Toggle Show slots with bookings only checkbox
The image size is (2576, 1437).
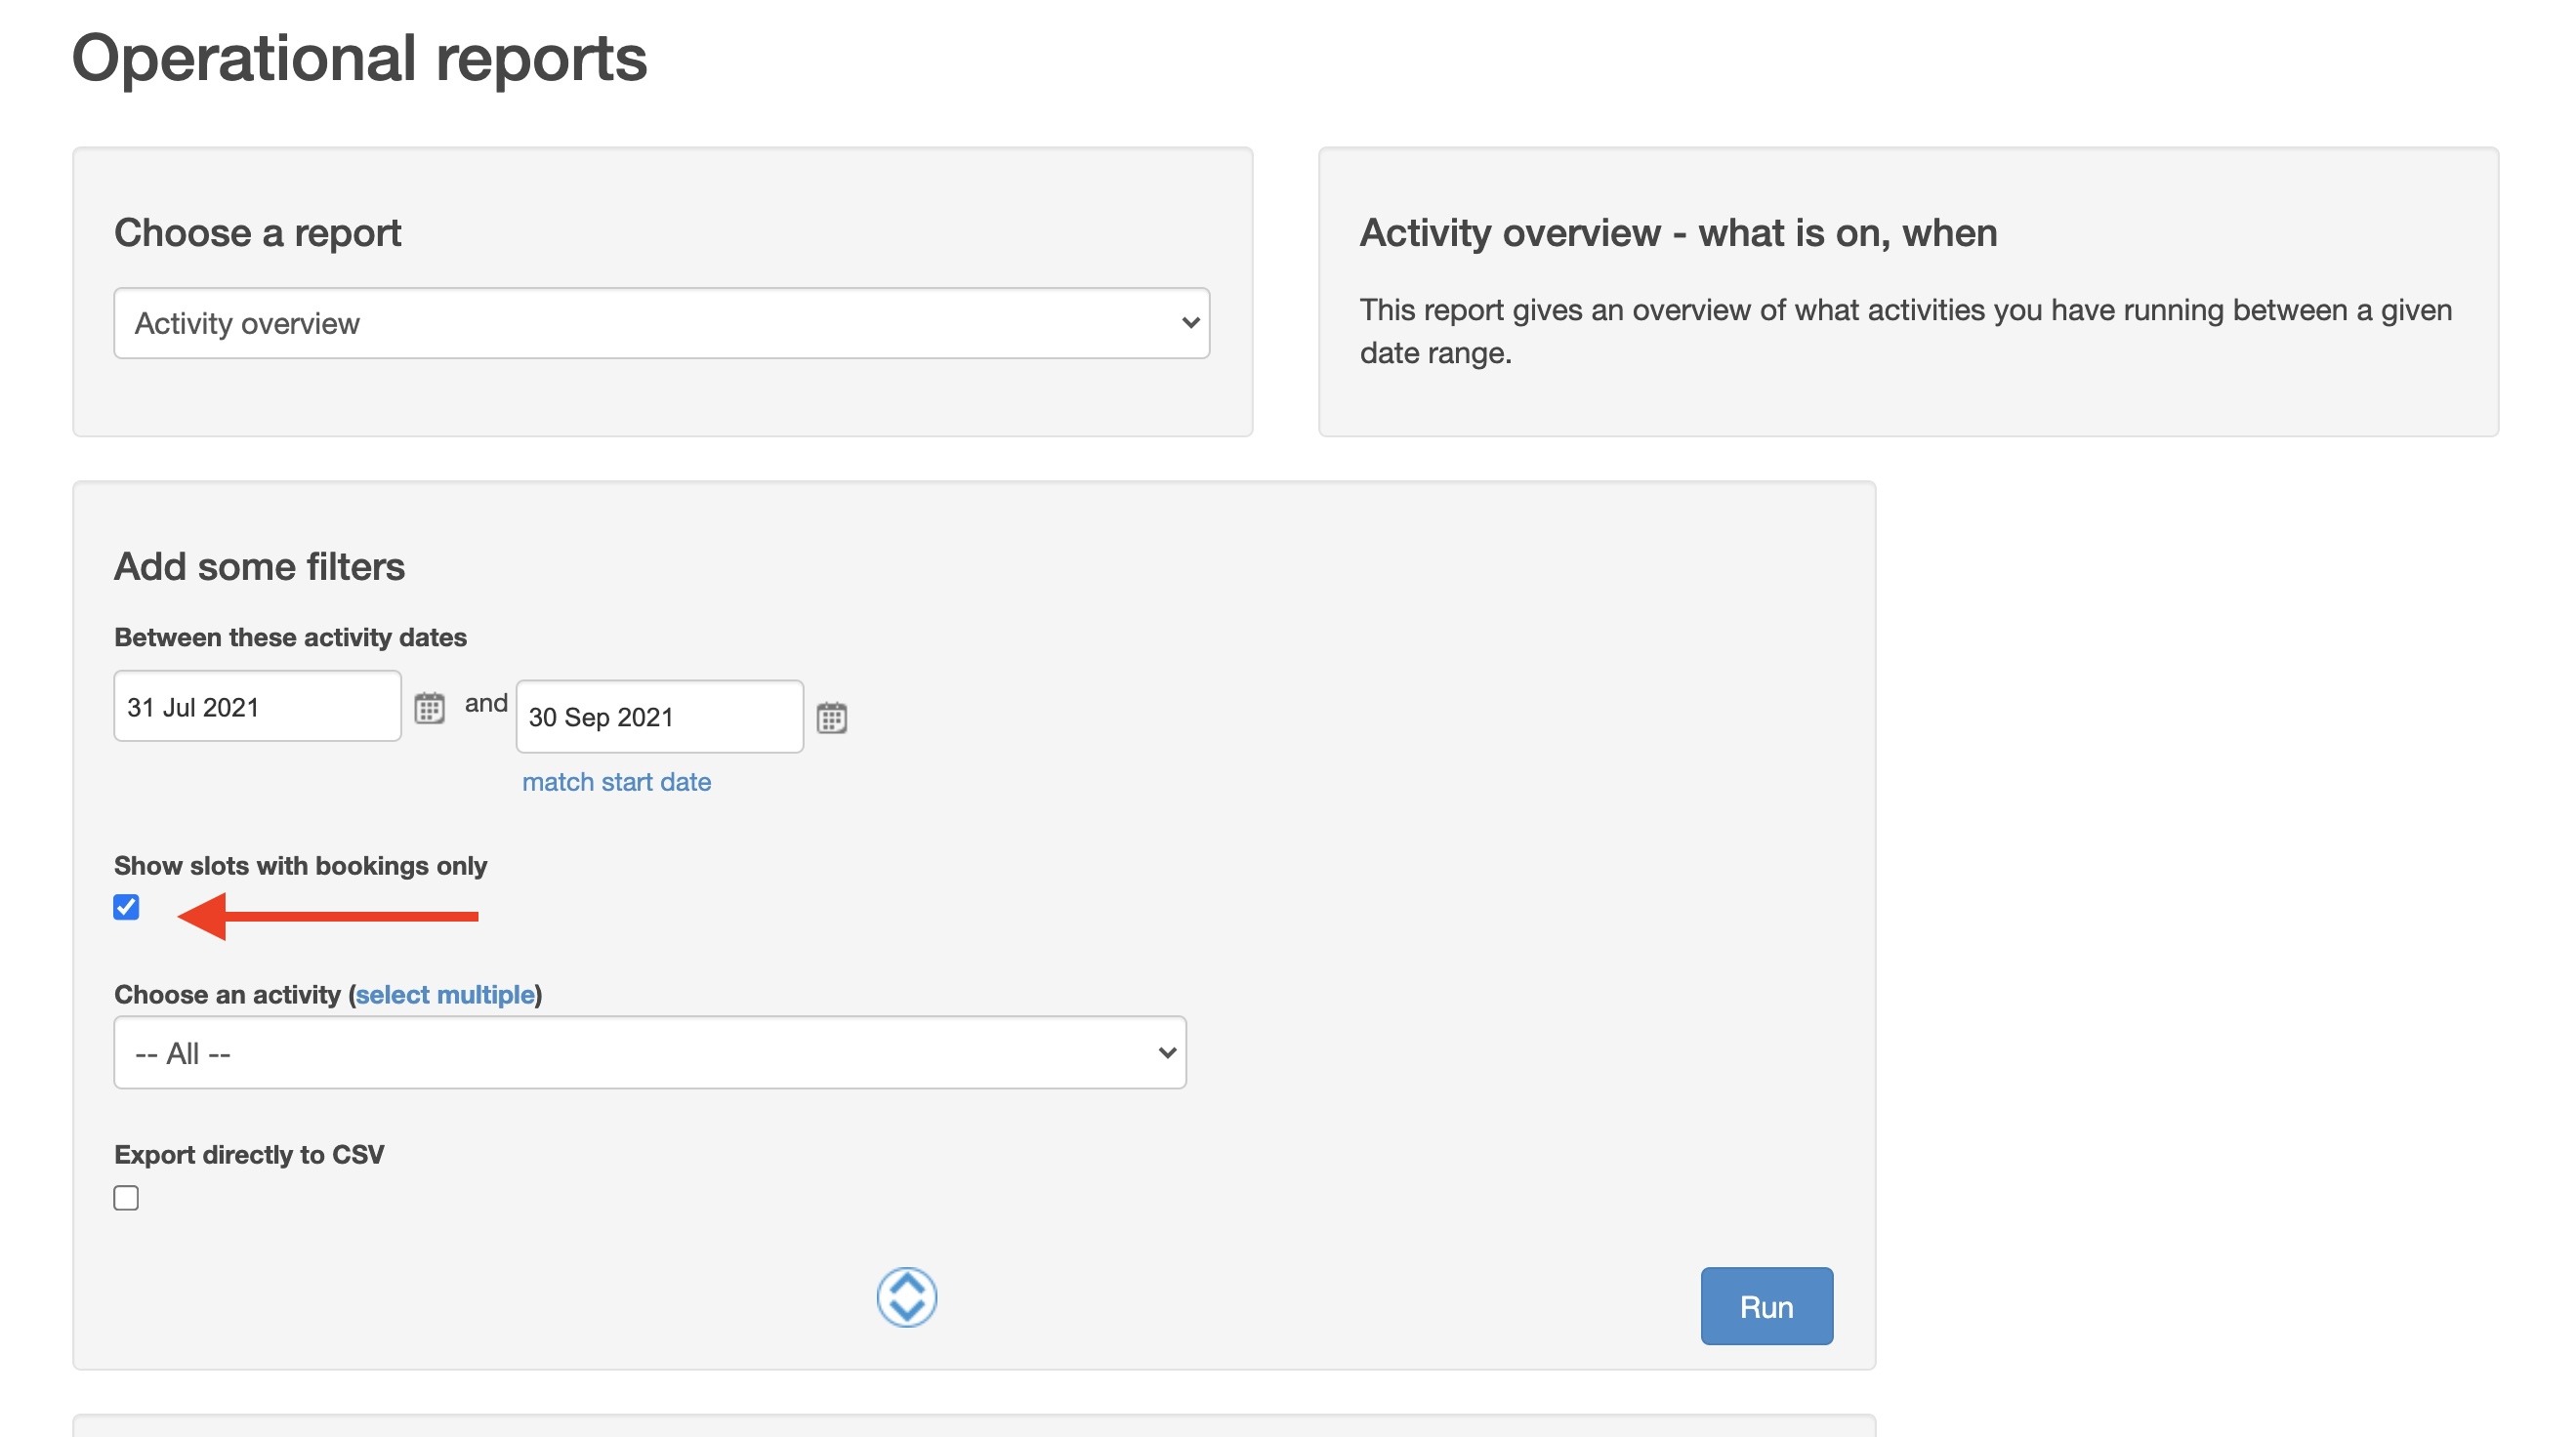(x=126, y=906)
